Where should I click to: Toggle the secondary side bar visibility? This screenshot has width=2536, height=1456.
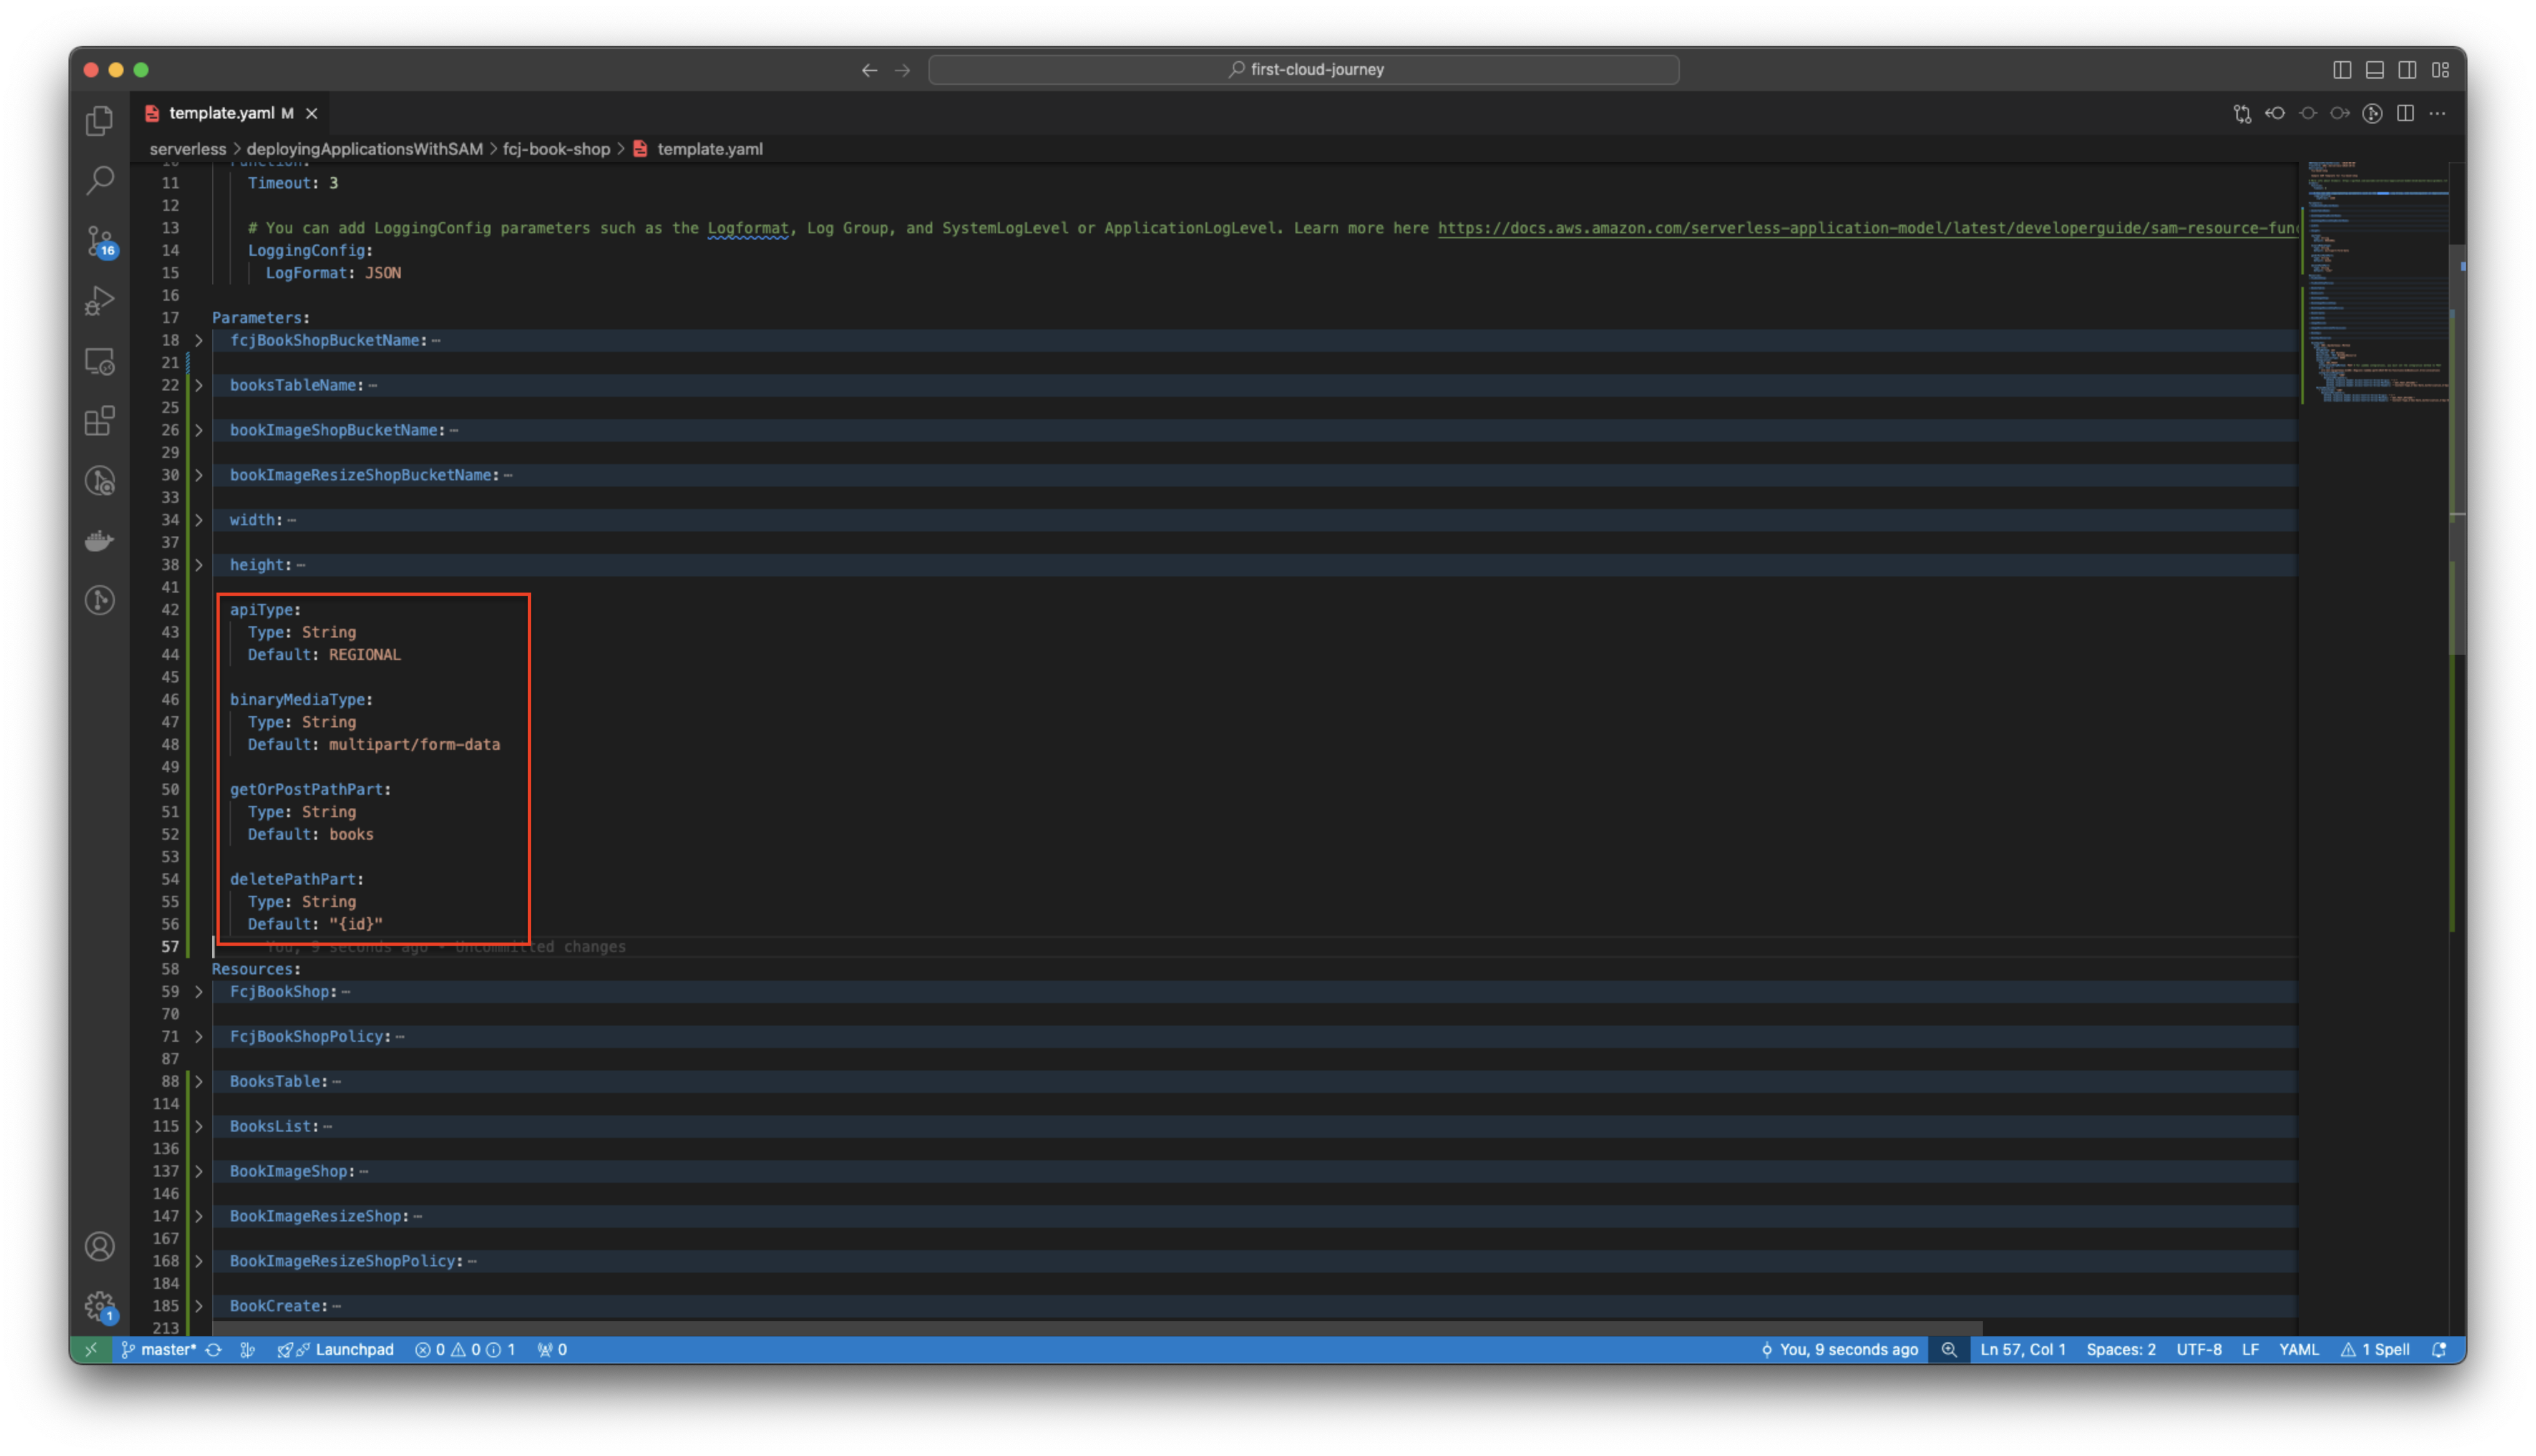click(2408, 70)
